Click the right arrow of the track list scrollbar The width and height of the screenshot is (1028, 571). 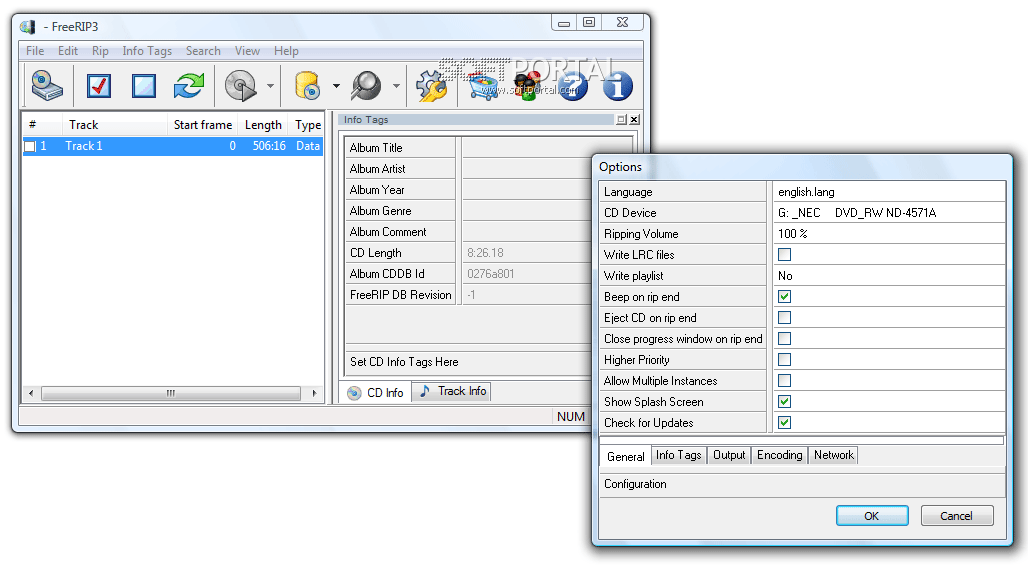[315, 393]
